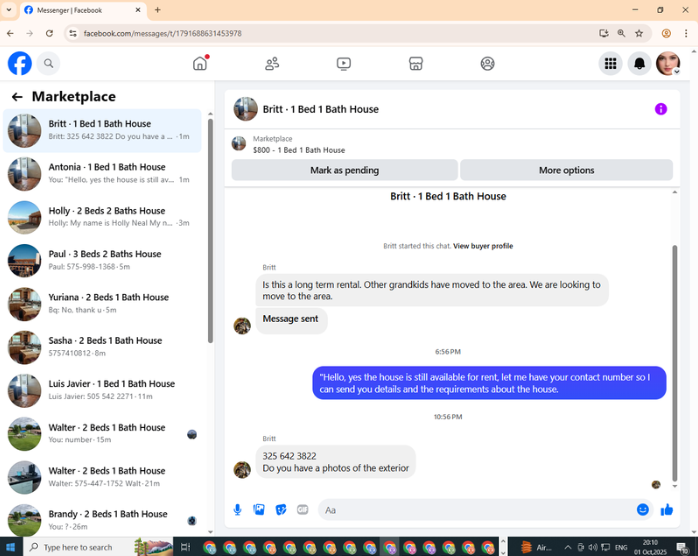This screenshot has width=698, height=556.
Task: Open the tab search dropdown arrow
Action: (8, 10)
